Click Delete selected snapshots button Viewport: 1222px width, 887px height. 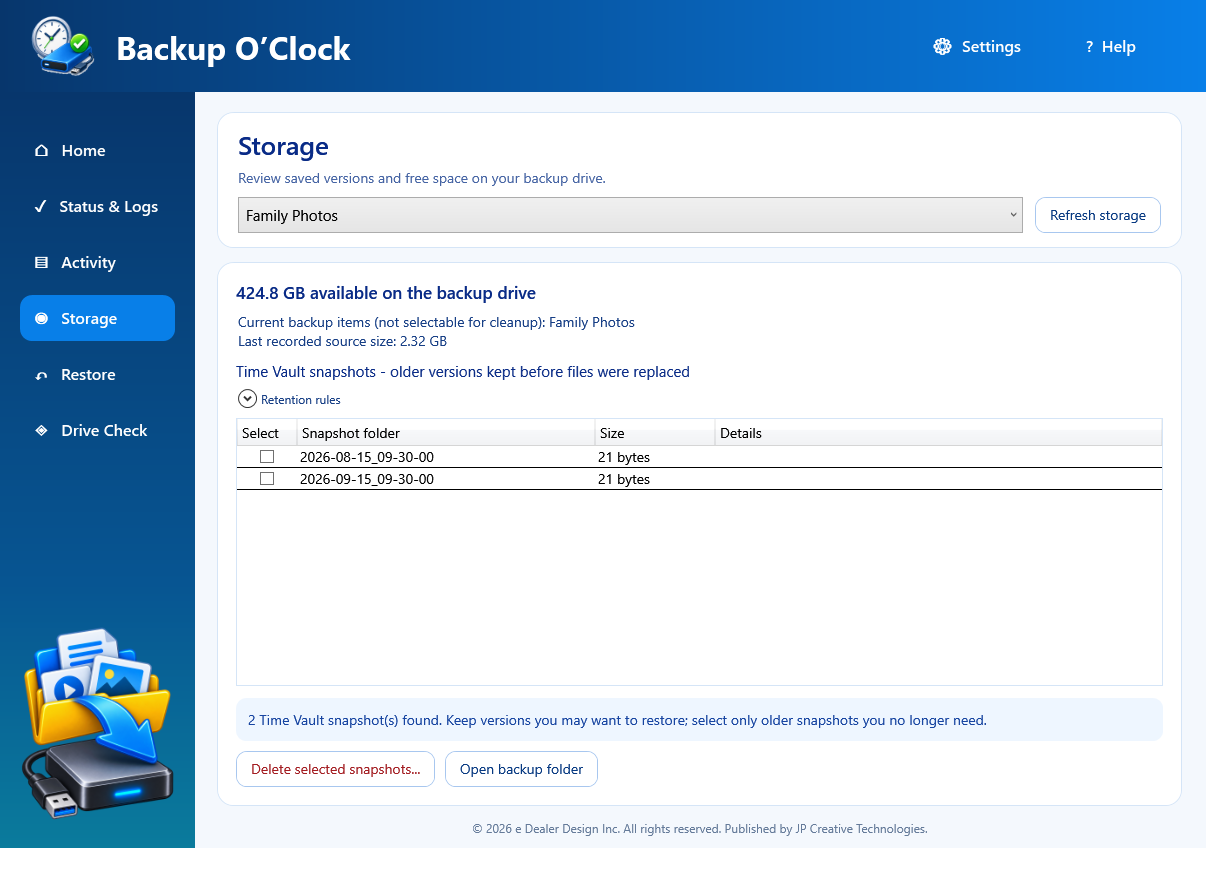[335, 769]
